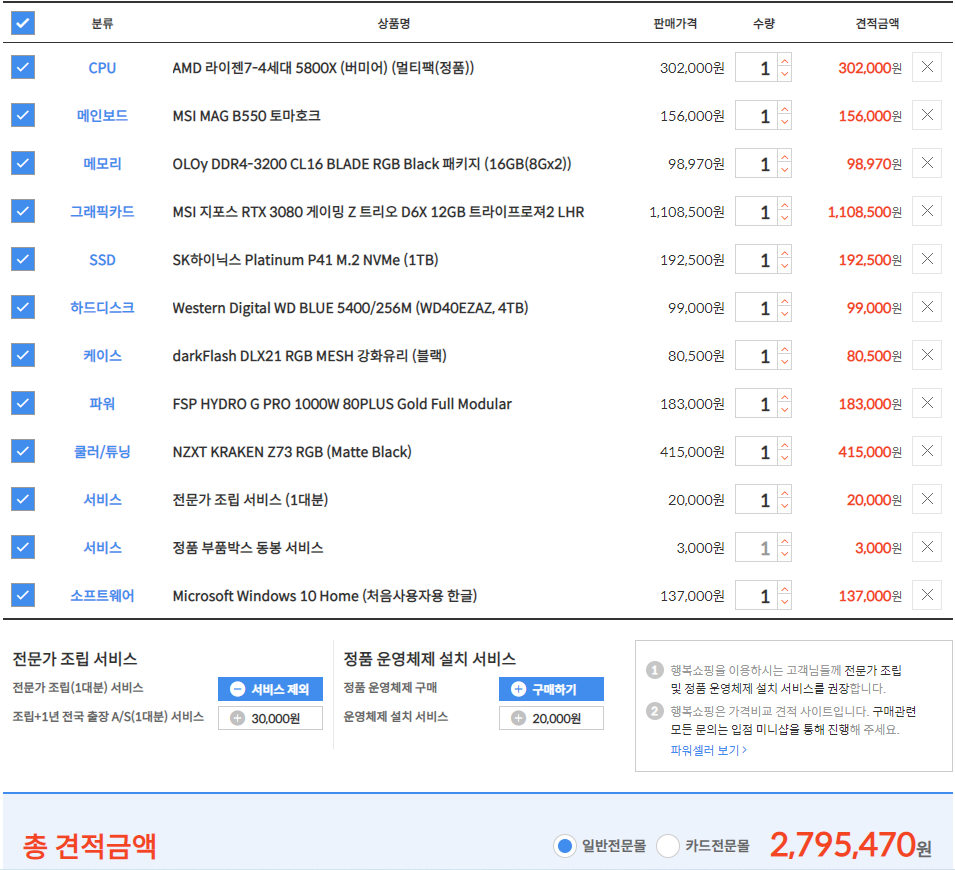This screenshot has width=955, height=870.
Task: Open the 파워 category link
Action: [102, 404]
